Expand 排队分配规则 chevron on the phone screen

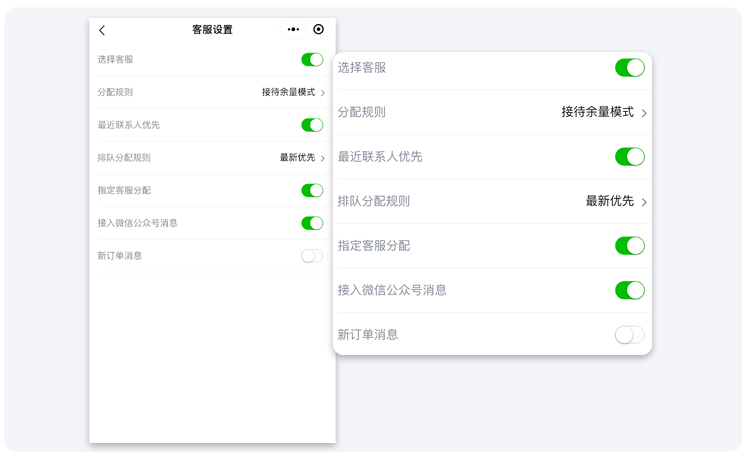323,158
